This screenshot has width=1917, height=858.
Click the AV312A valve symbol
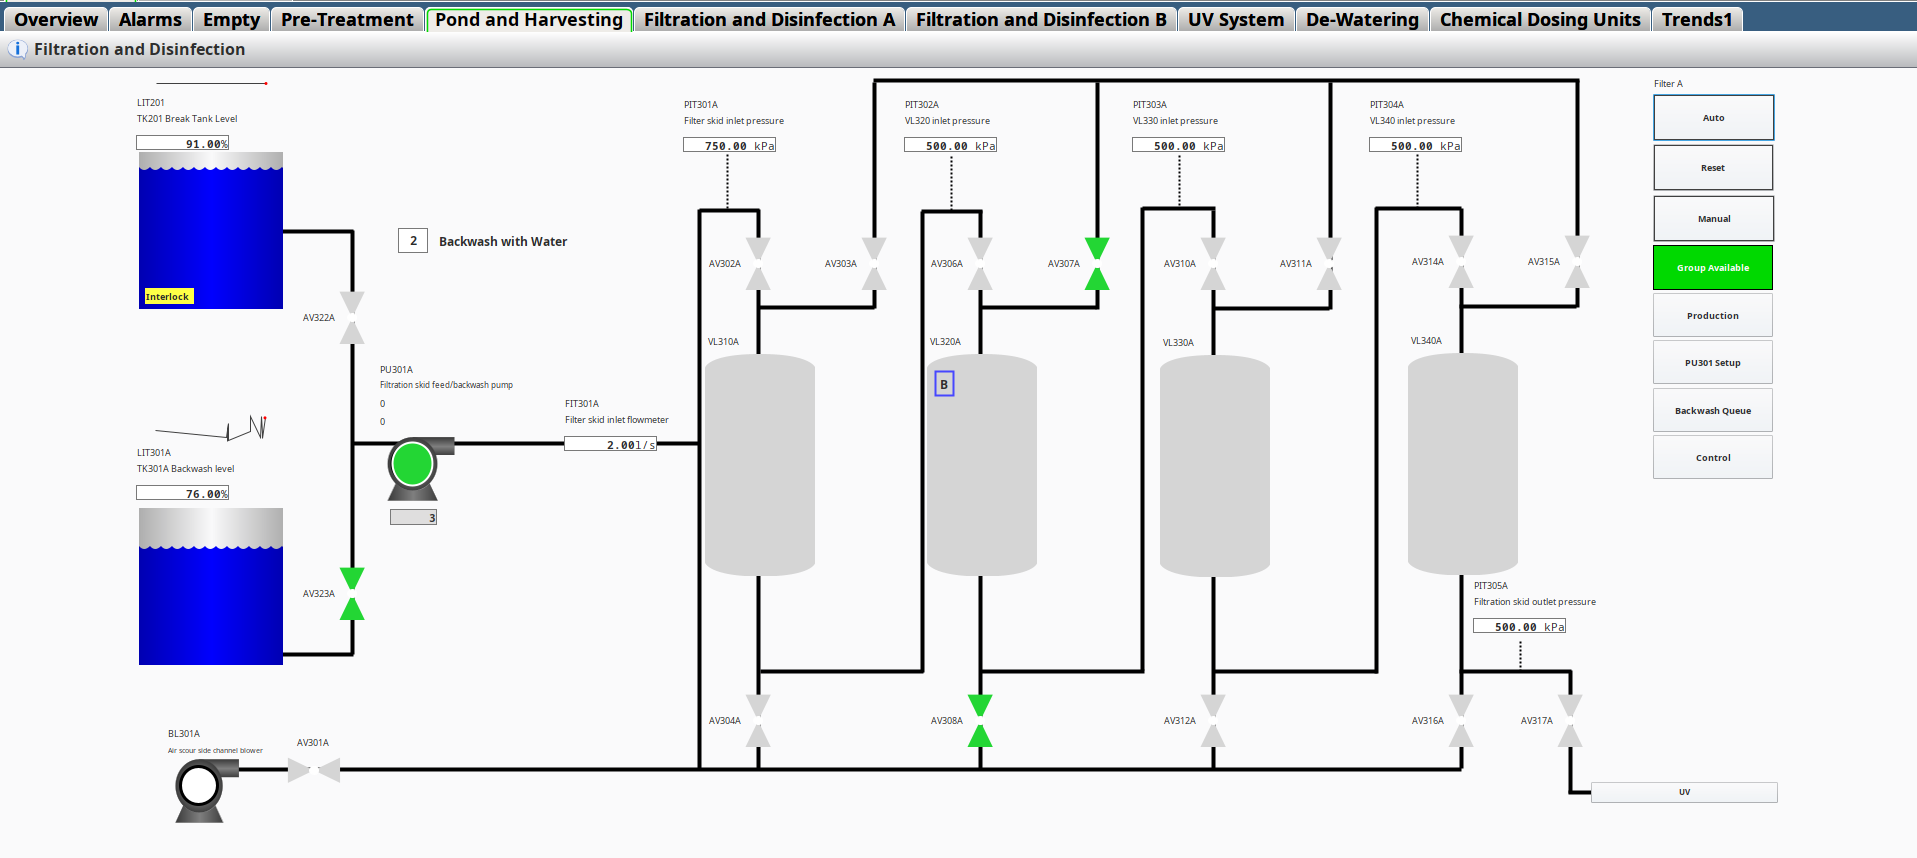coord(1213,720)
